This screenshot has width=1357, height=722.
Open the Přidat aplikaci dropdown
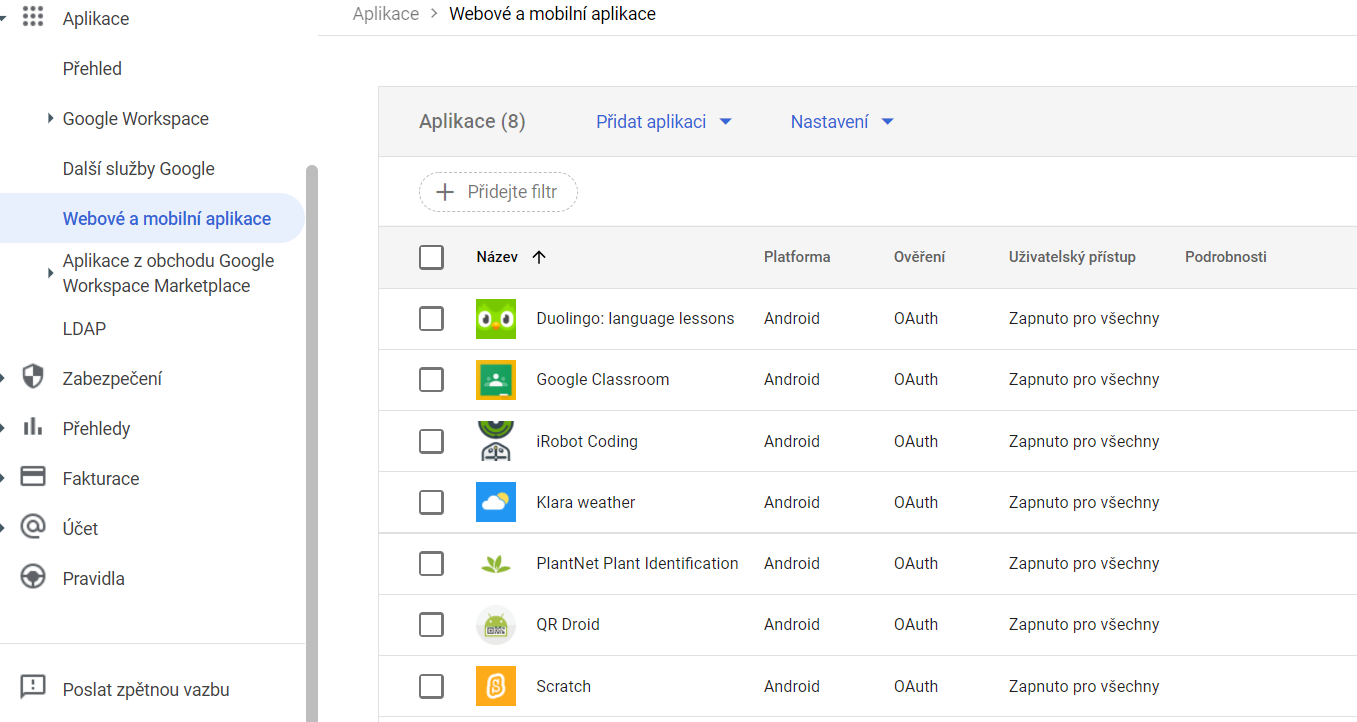coord(664,122)
